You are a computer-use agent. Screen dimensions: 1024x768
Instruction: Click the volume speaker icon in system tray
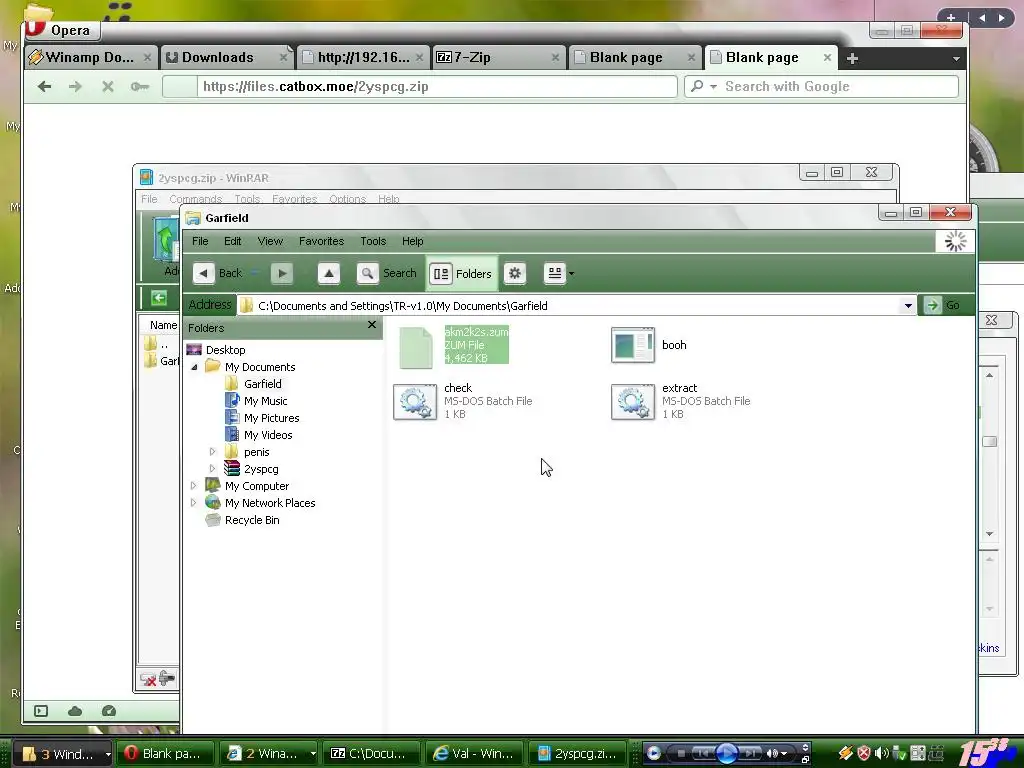[881, 753]
